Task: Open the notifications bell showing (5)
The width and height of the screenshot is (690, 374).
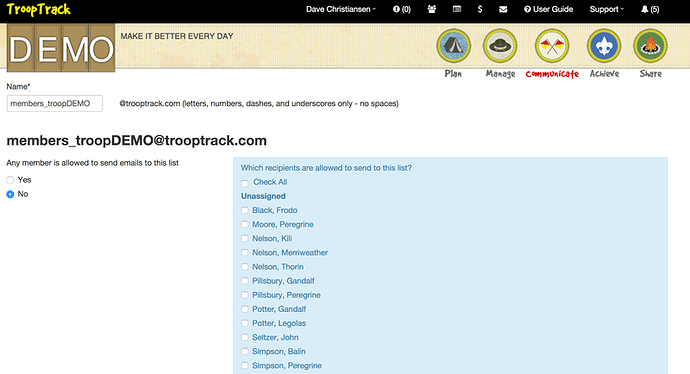Action: click(650, 9)
